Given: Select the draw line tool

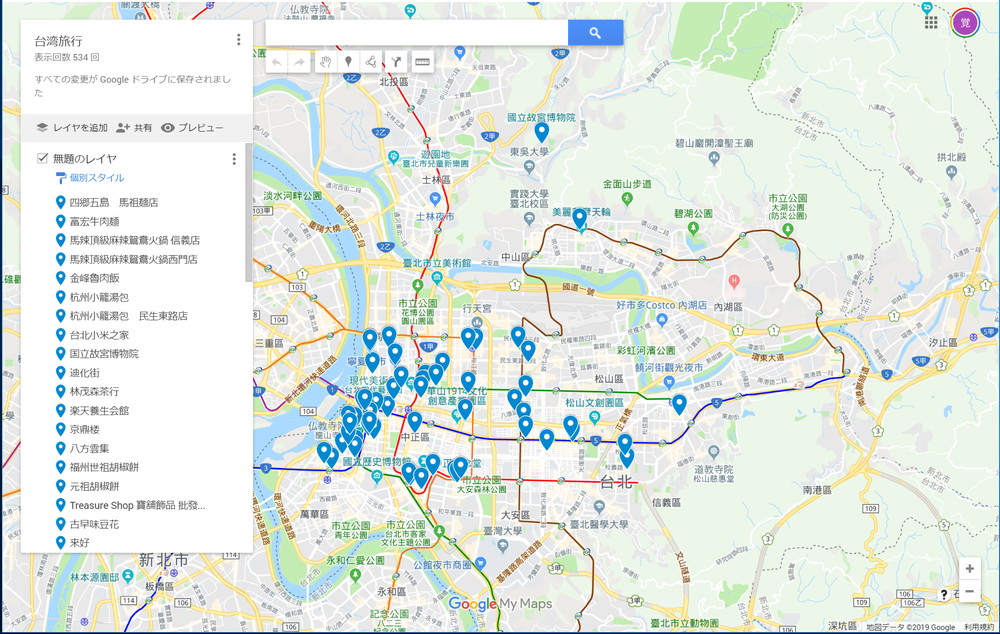Looking at the screenshot, I should coord(371,62).
